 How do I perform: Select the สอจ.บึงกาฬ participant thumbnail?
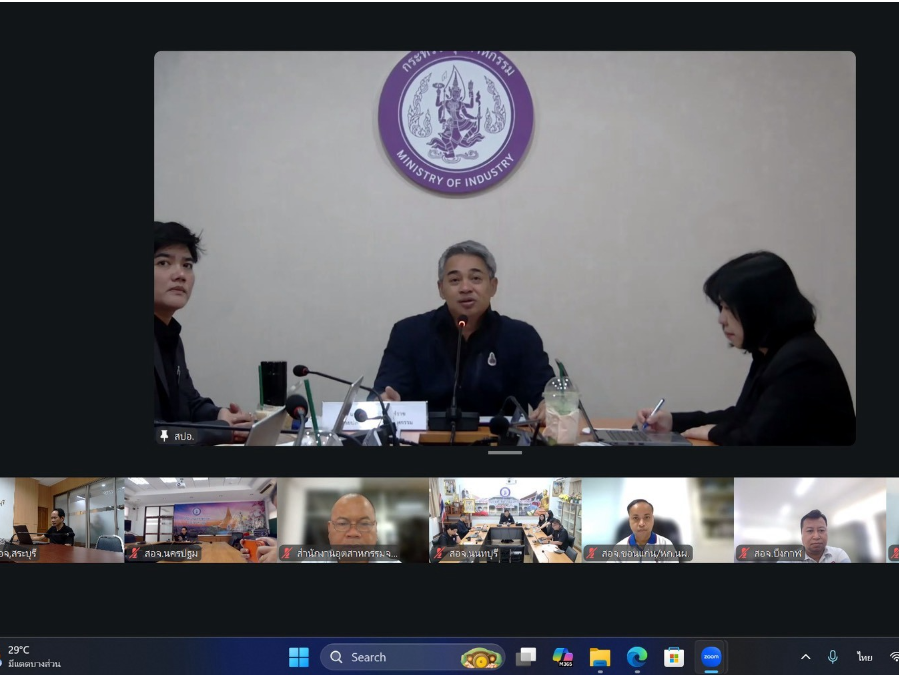[x=810, y=520]
